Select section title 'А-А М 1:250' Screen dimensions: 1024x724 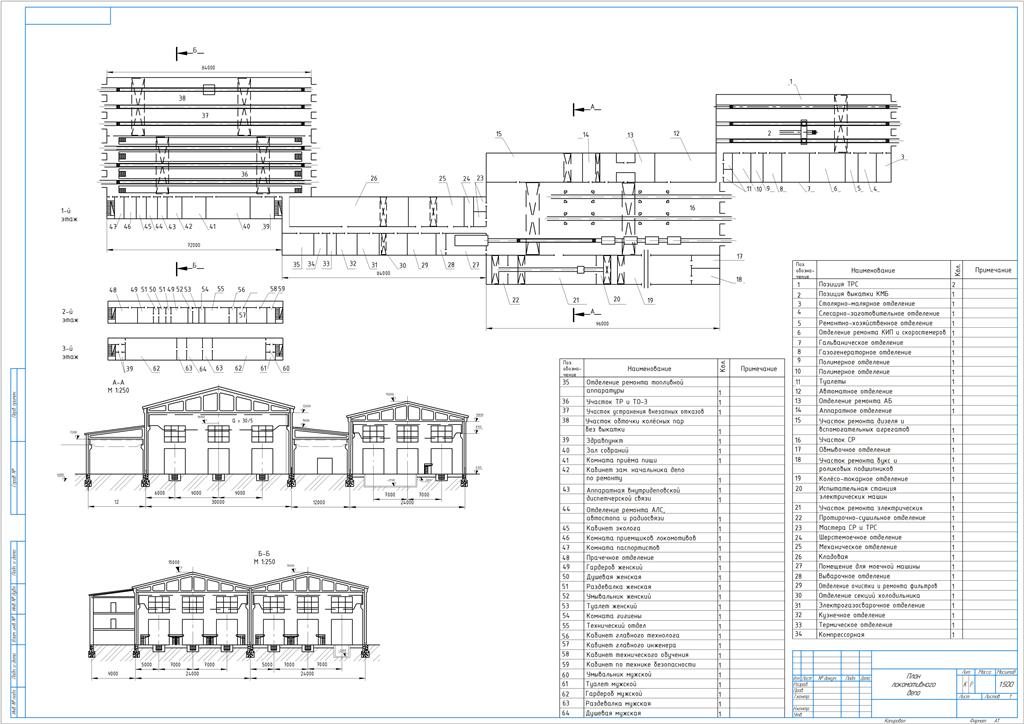(121, 386)
